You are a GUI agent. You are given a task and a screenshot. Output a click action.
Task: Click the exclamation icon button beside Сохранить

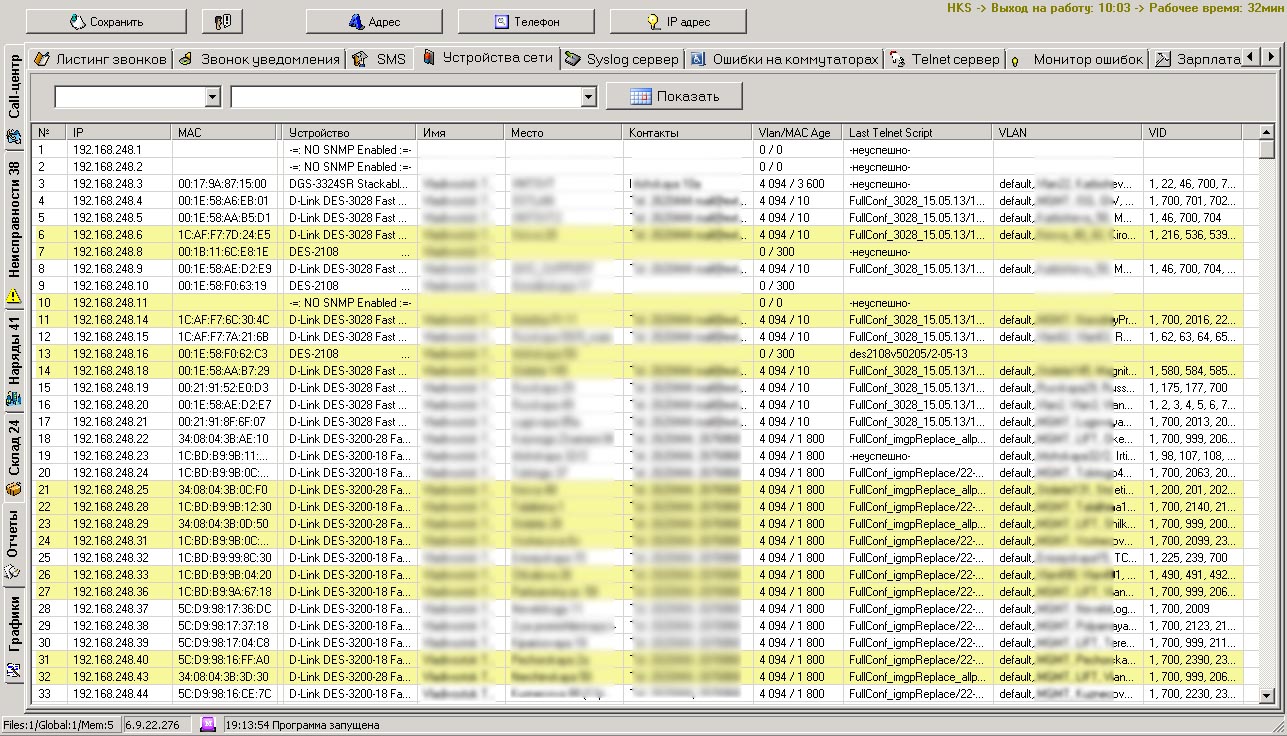pos(222,21)
